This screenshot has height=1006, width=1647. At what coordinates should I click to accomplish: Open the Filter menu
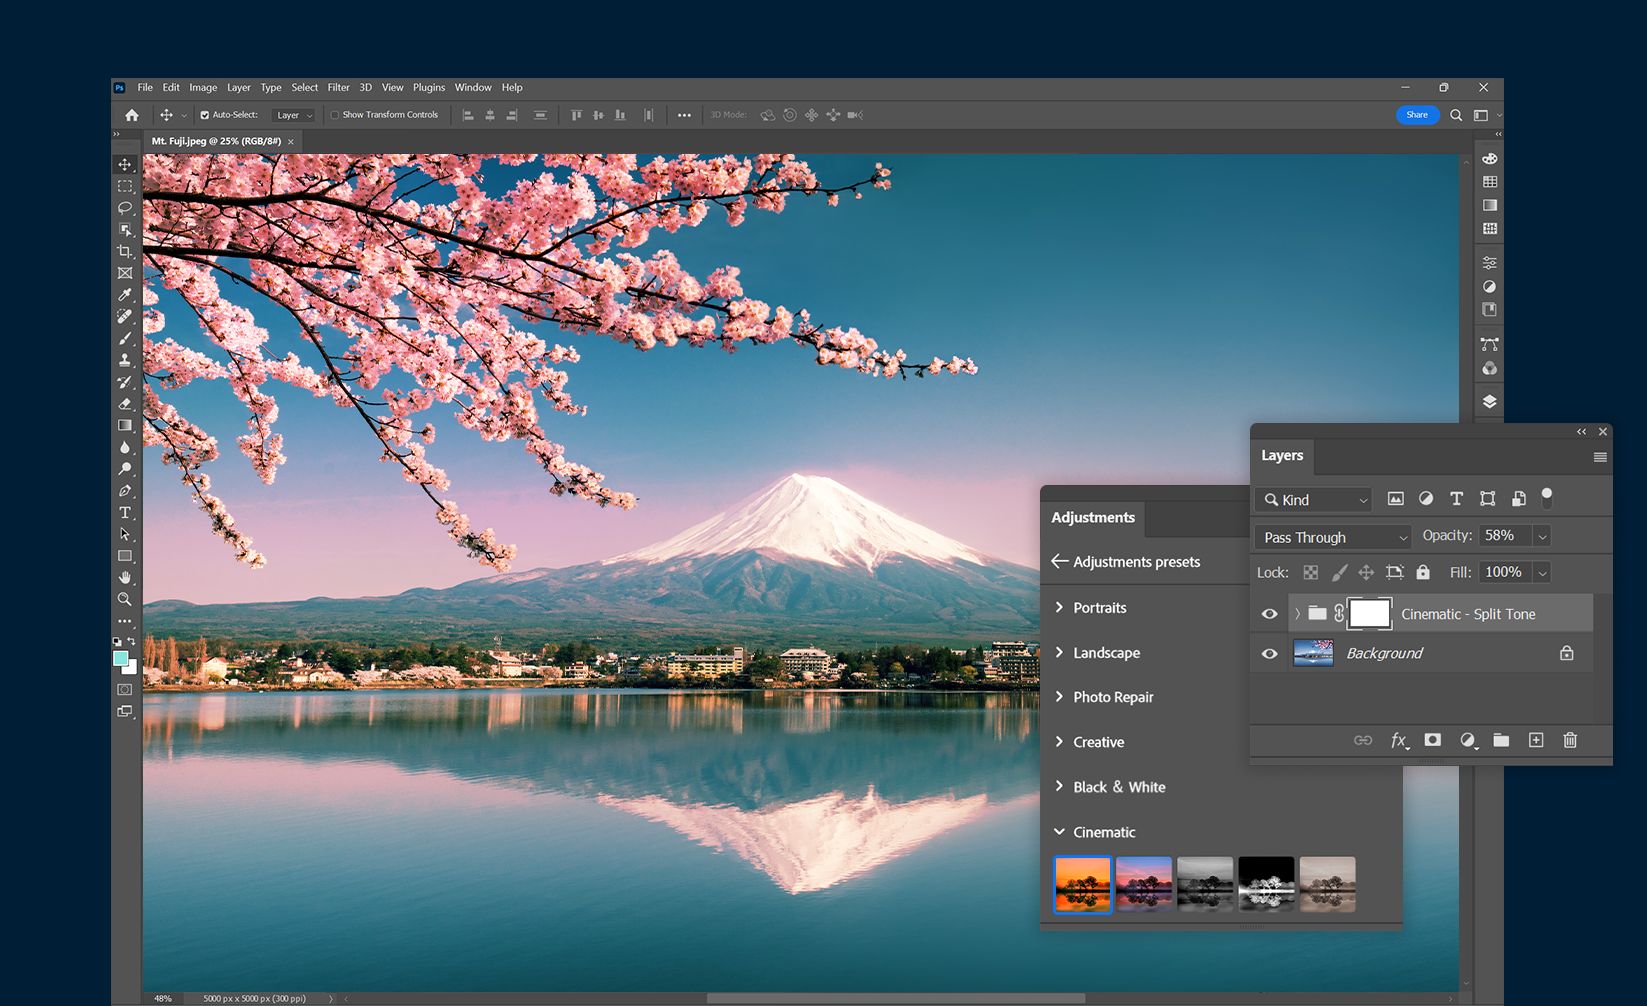coord(338,88)
